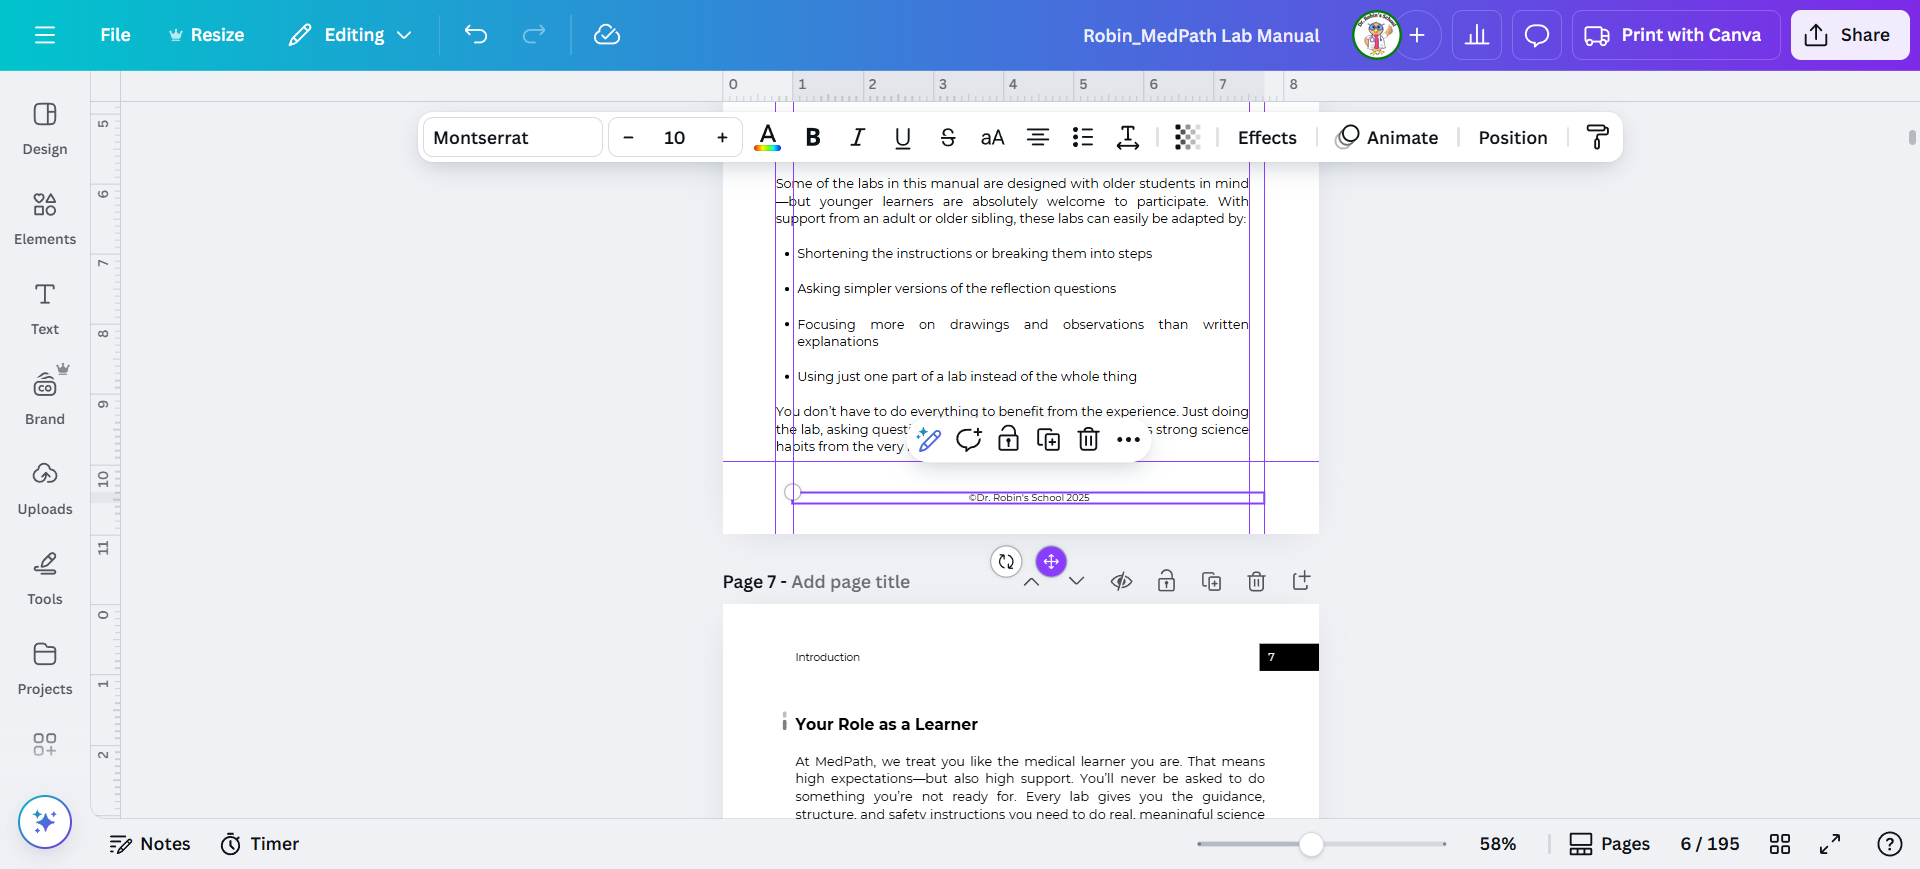
Task: Open the profile avatar in header
Action: click(x=1377, y=35)
